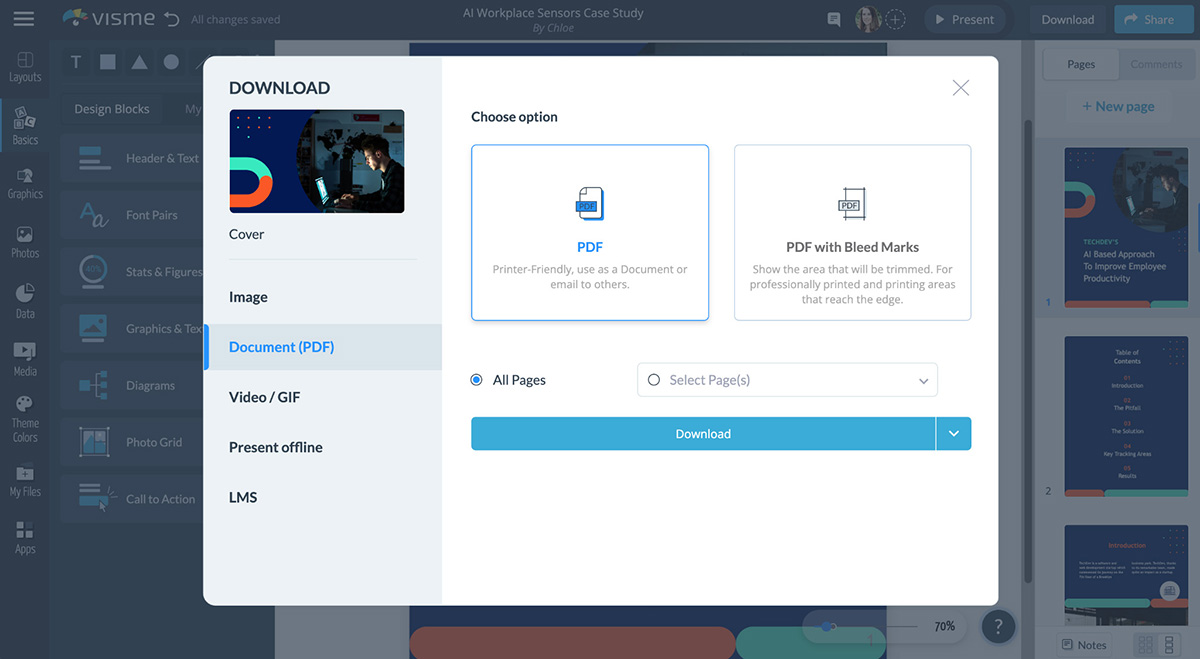This screenshot has height=659, width=1200.
Task: Click the New page button
Action: click(x=1119, y=106)
